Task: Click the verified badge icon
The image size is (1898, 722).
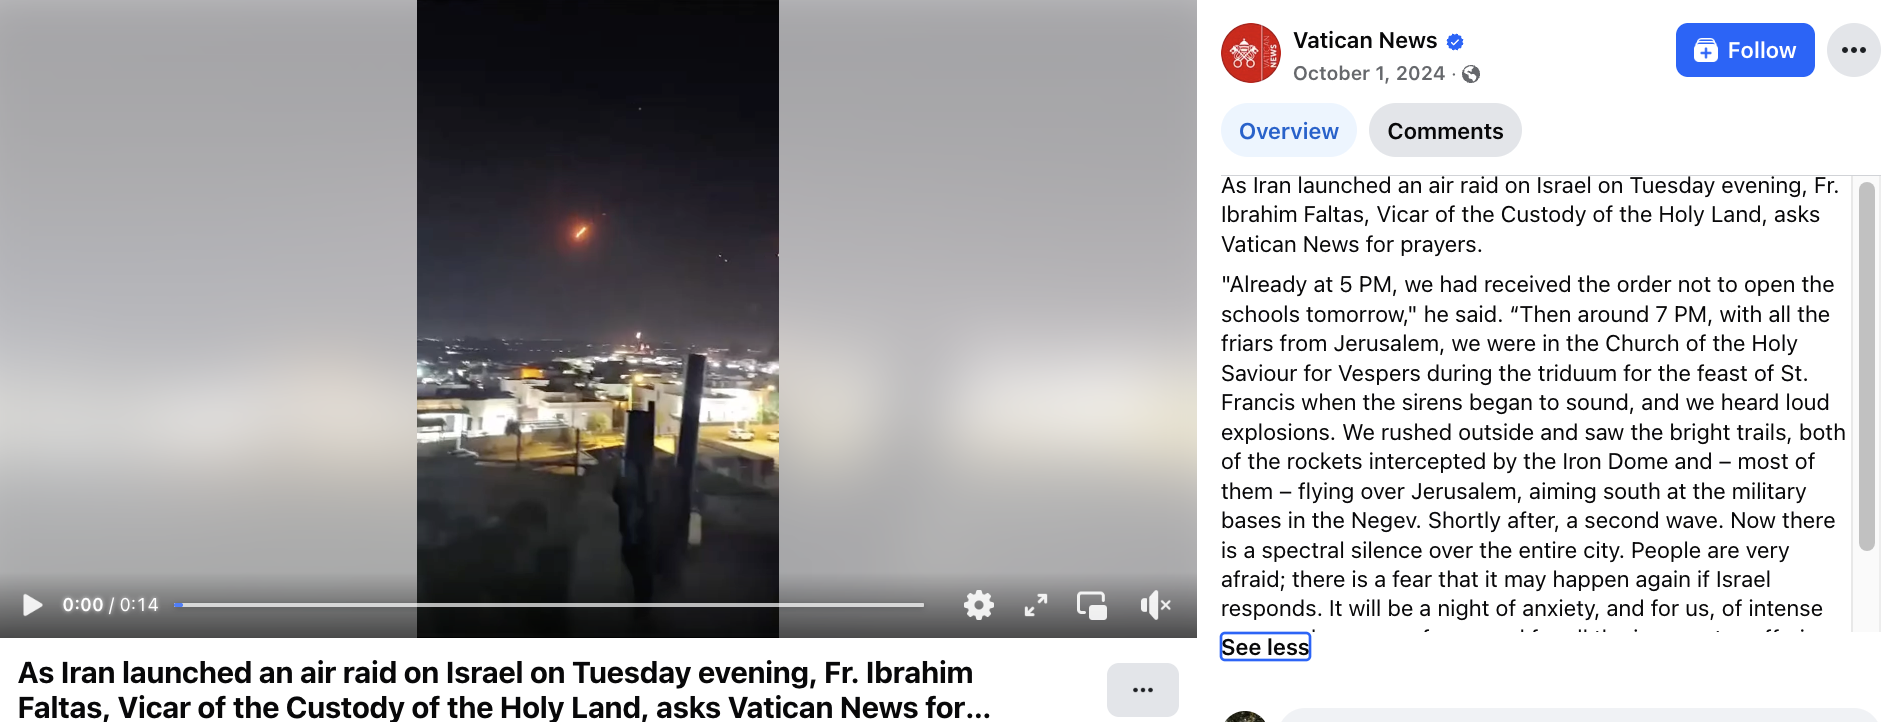Action: [1455, 42]
